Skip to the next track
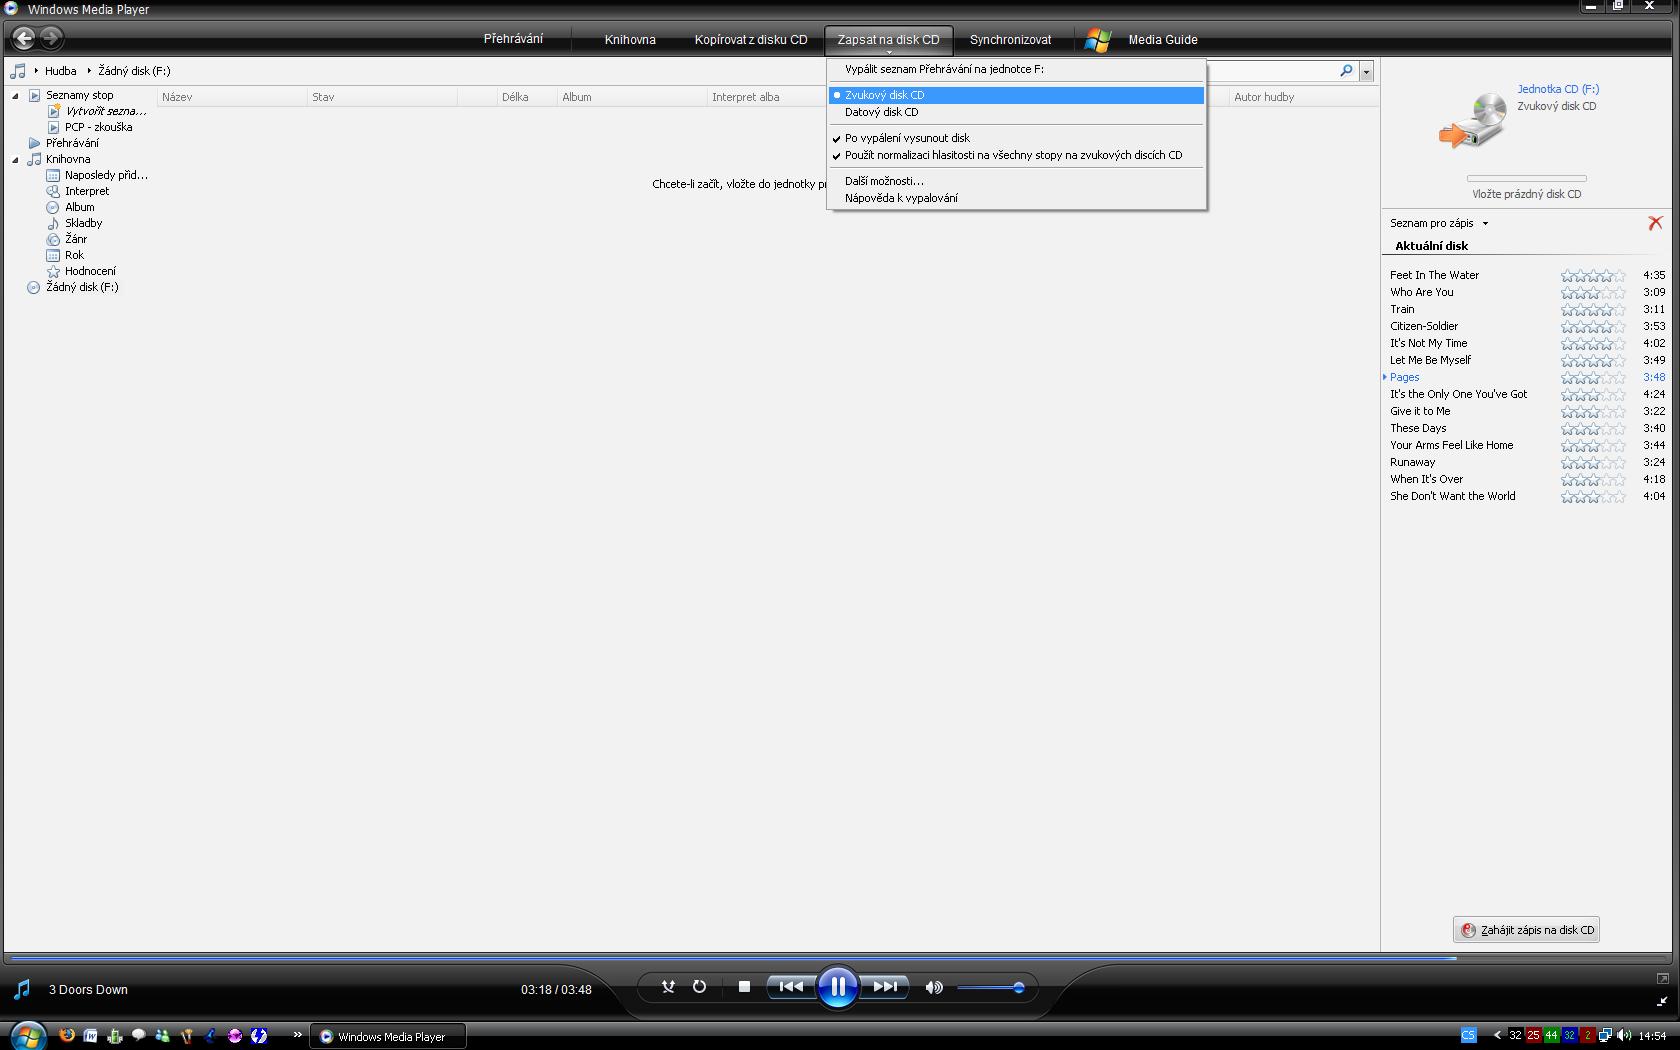This screenshot has height=1050, width=1680. [x=885, y=987]
